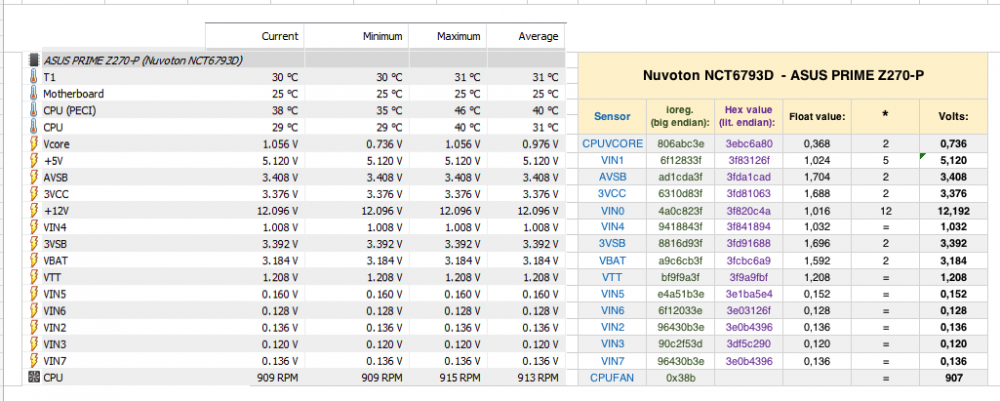1000x401 pixels.
Task: Click hex value 3fcbc6a9 in VBAT row
Action: [748, 260]
